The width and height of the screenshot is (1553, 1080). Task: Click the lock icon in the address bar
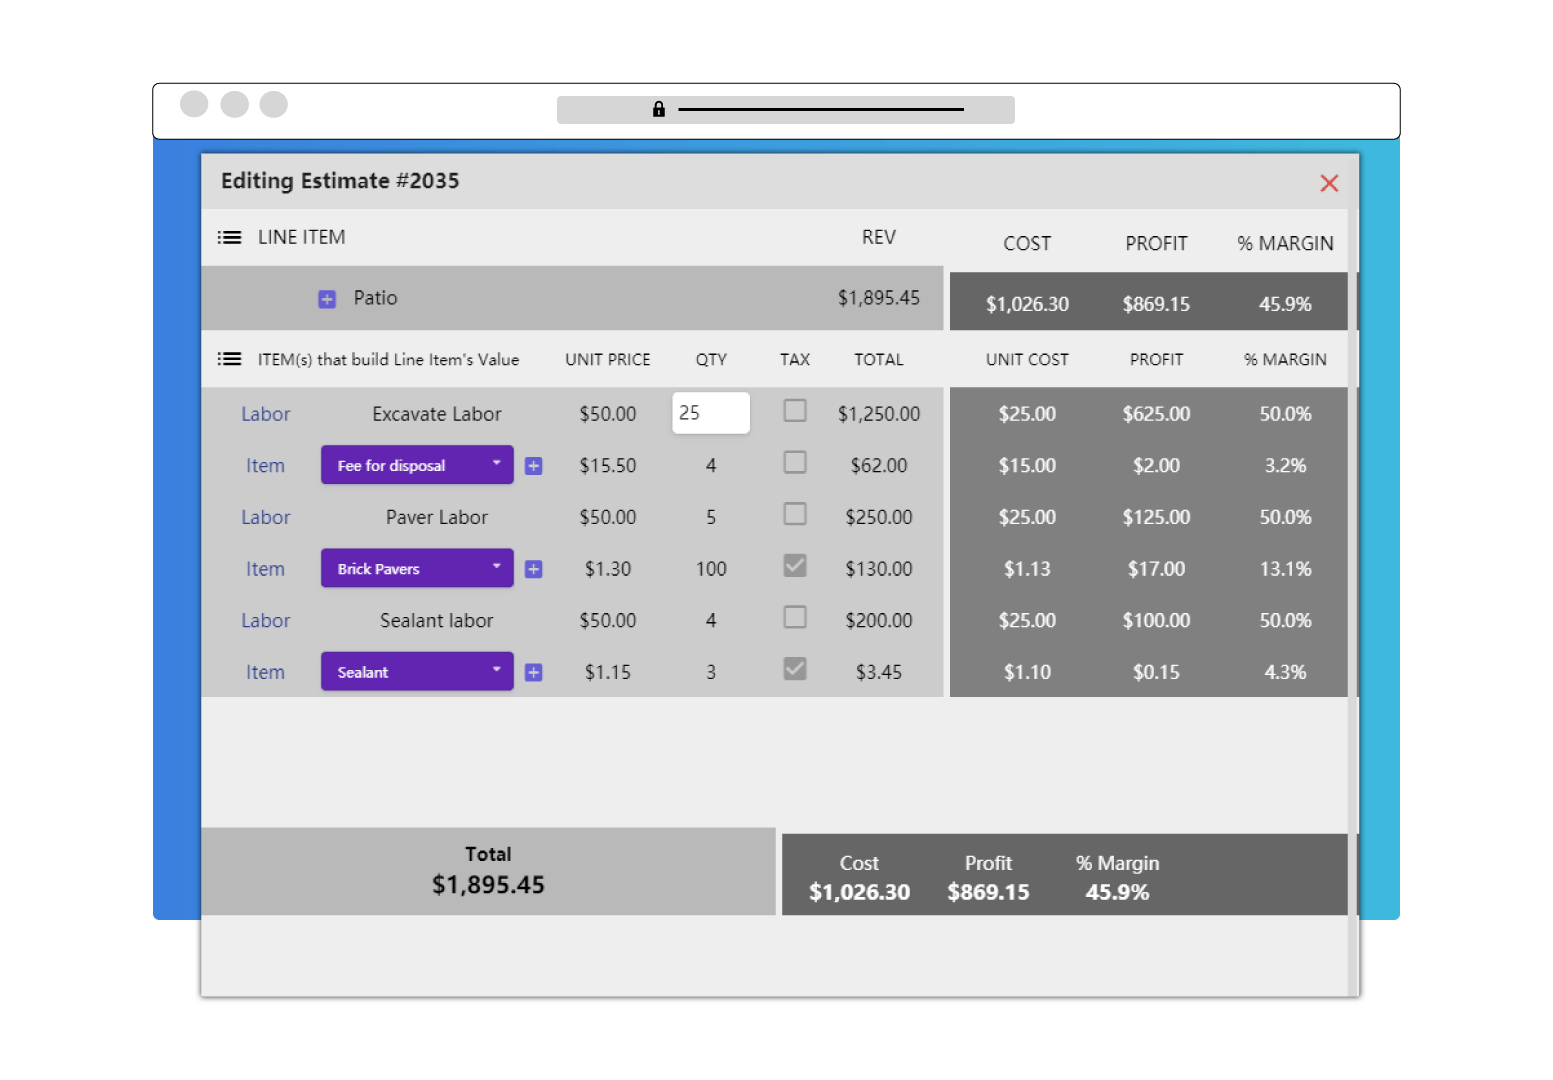659,109
